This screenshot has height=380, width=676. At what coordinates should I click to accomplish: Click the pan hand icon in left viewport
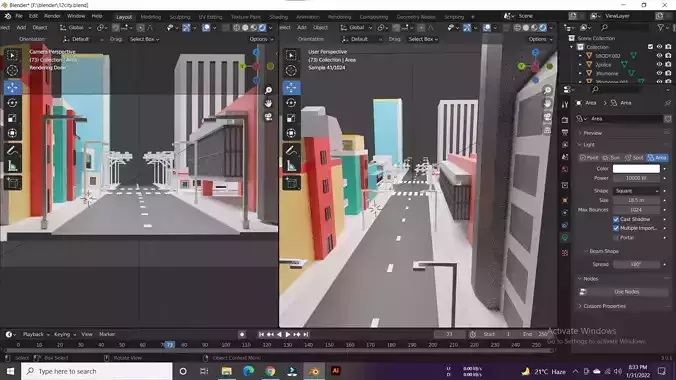(x=268, y=104)
